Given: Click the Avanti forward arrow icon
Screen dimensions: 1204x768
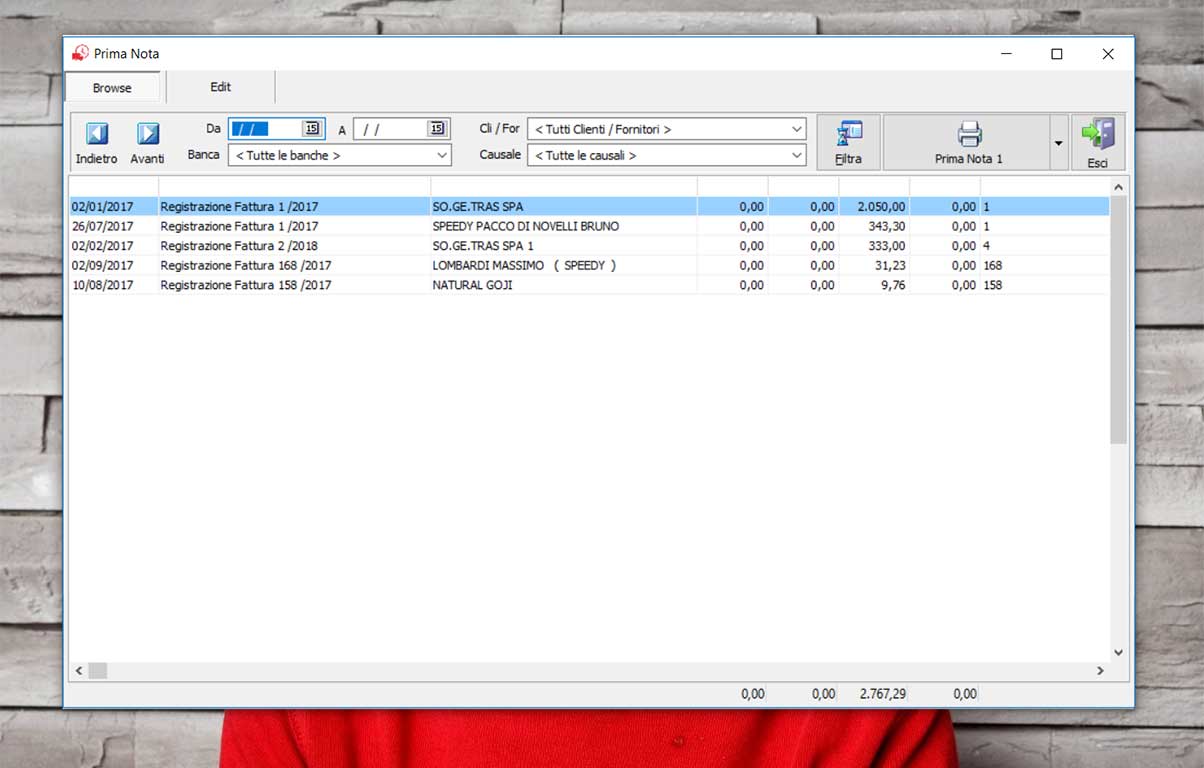Looking at the screenshot, I should pos(148,134).
